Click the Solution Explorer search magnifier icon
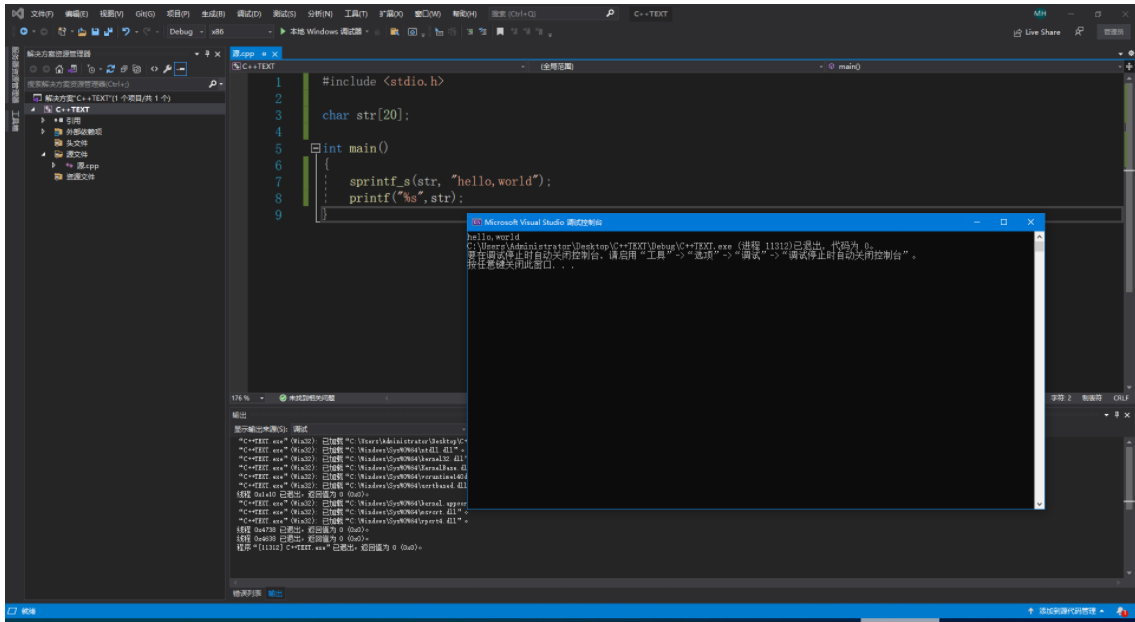Screen dimensions: 1135x622 tap(213, 84)
